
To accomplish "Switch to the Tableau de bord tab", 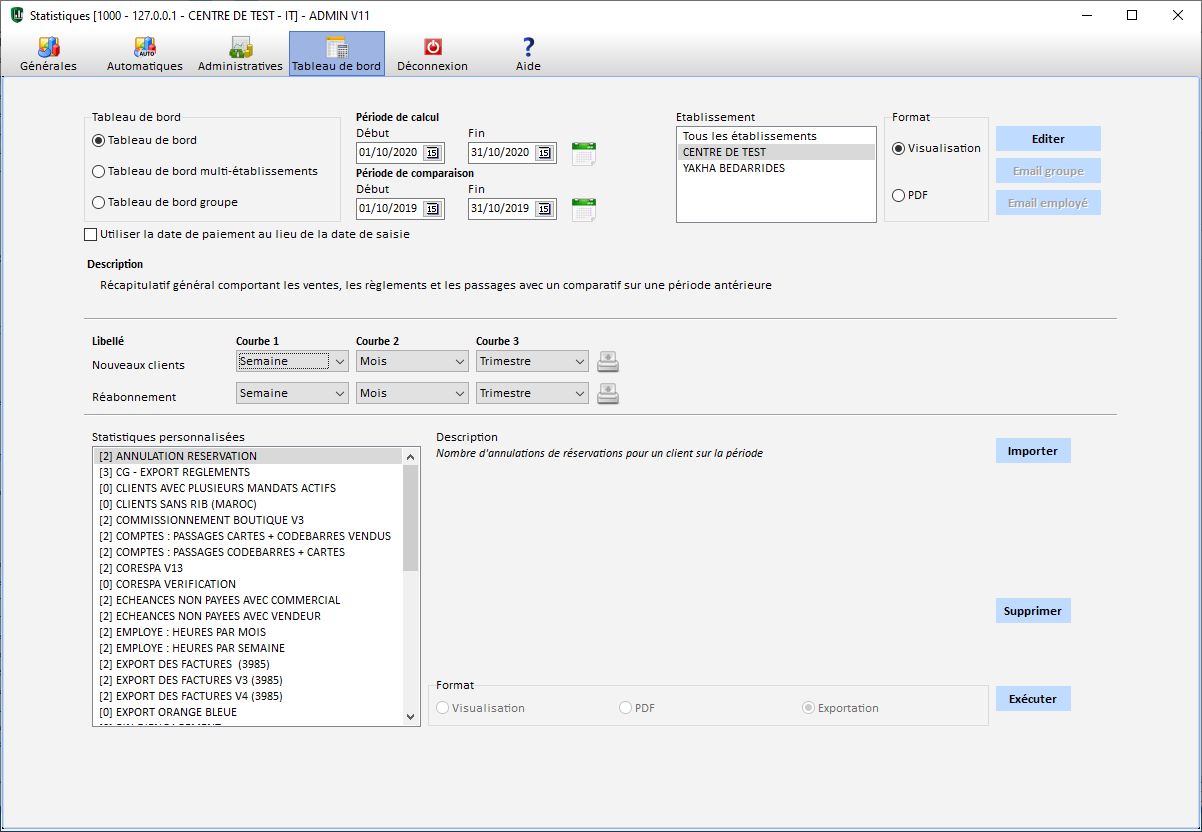I will click(x=336, y=54).
